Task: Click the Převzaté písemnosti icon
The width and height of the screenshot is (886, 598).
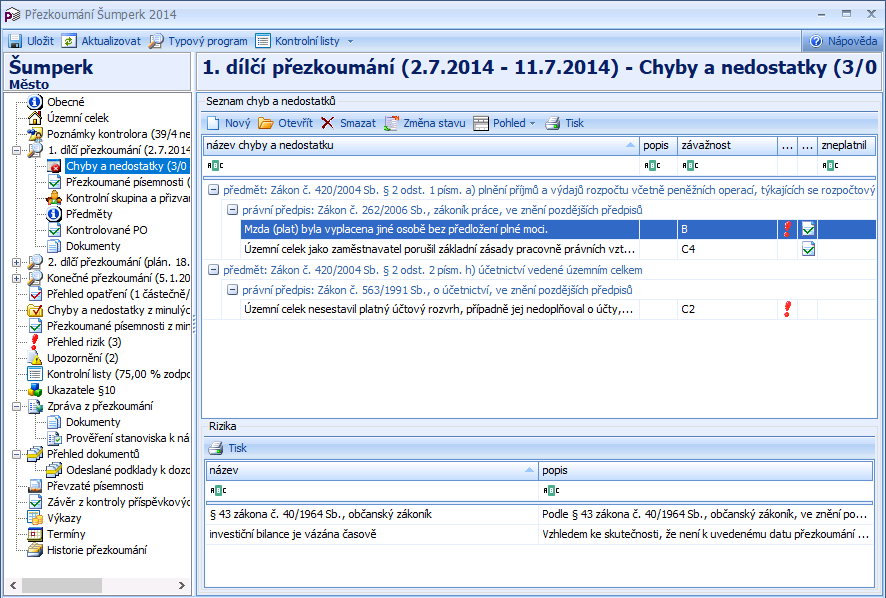Action: [x=35, y=486]
